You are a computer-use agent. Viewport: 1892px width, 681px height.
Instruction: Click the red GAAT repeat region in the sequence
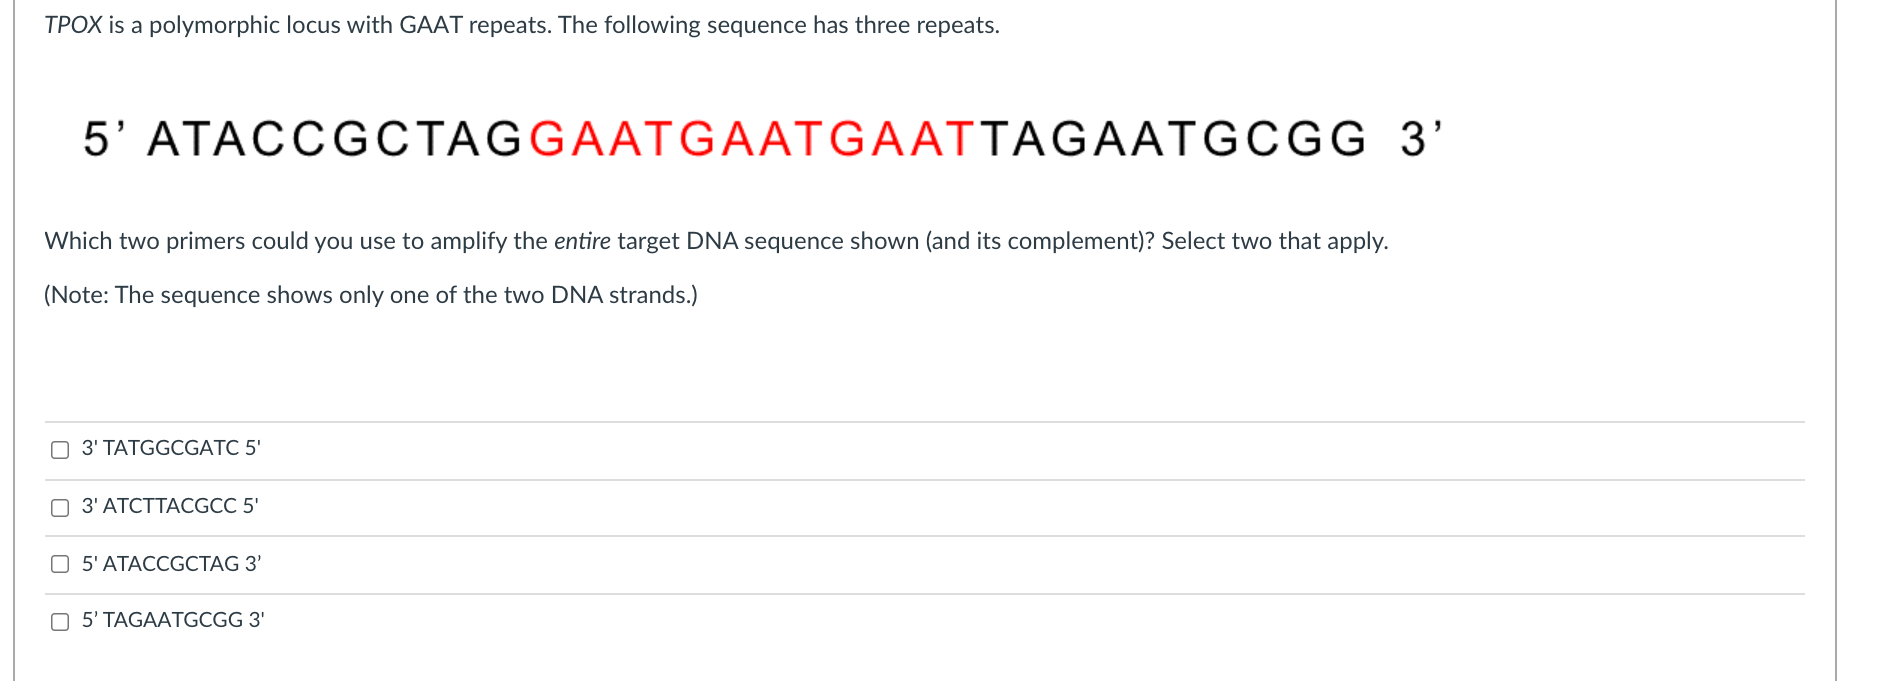click(750, 139)
